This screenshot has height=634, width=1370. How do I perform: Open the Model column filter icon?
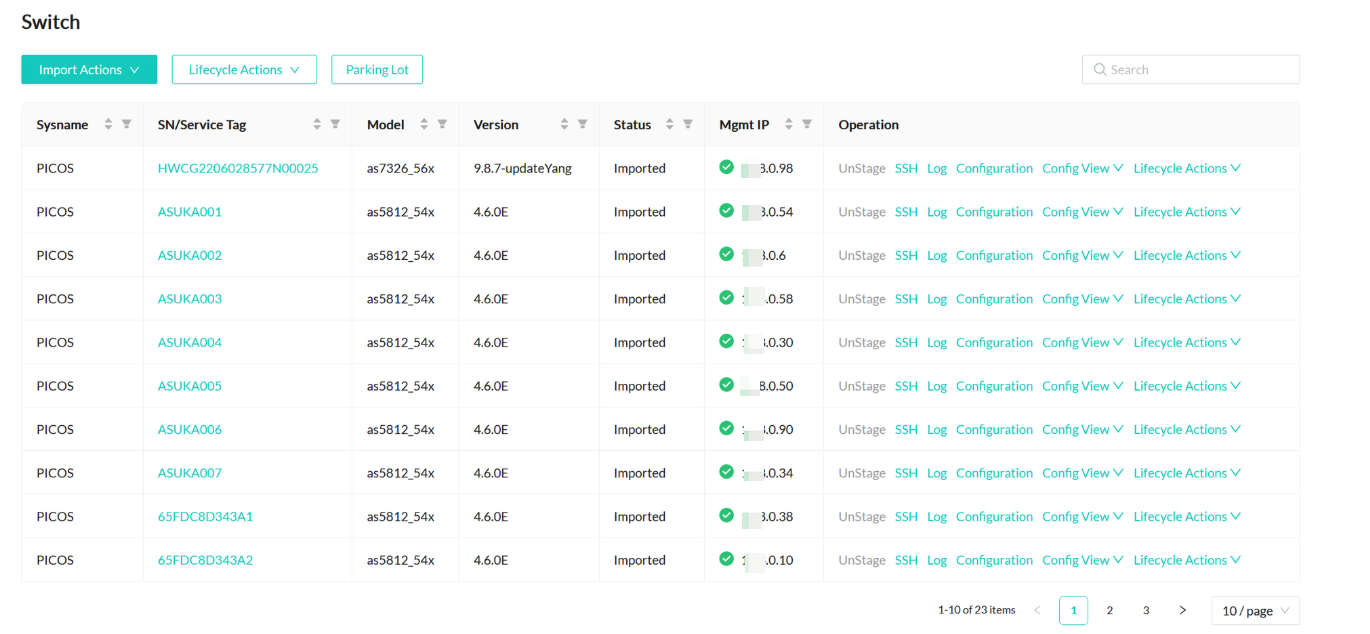442,125
